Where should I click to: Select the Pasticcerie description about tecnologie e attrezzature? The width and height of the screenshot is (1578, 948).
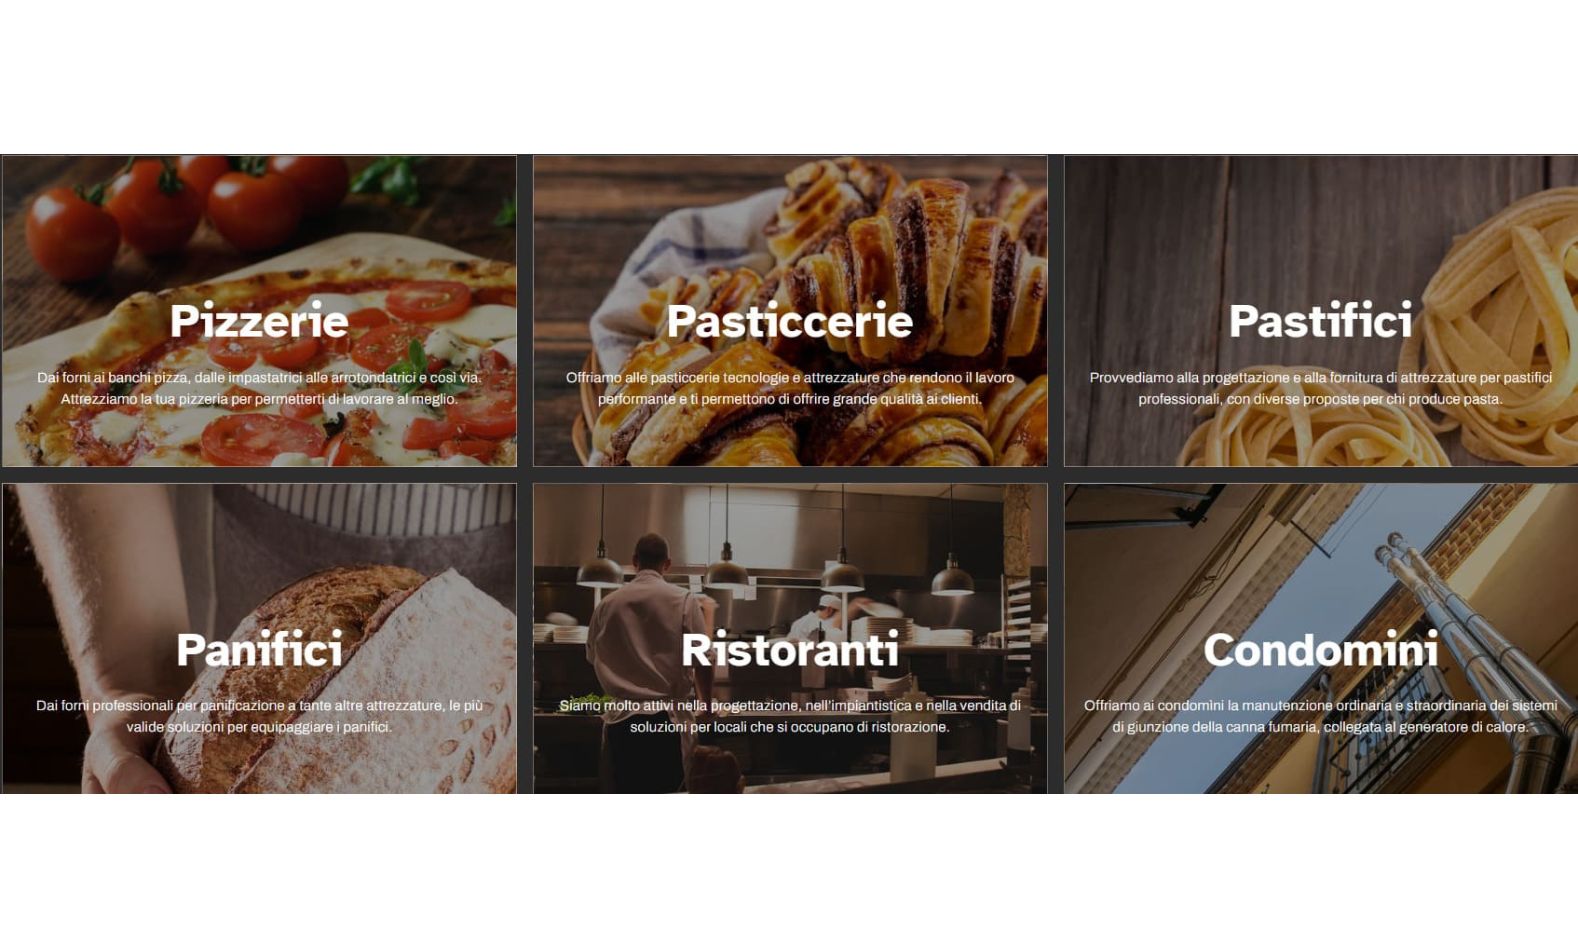pyautogui.click(x=790, y=388)
